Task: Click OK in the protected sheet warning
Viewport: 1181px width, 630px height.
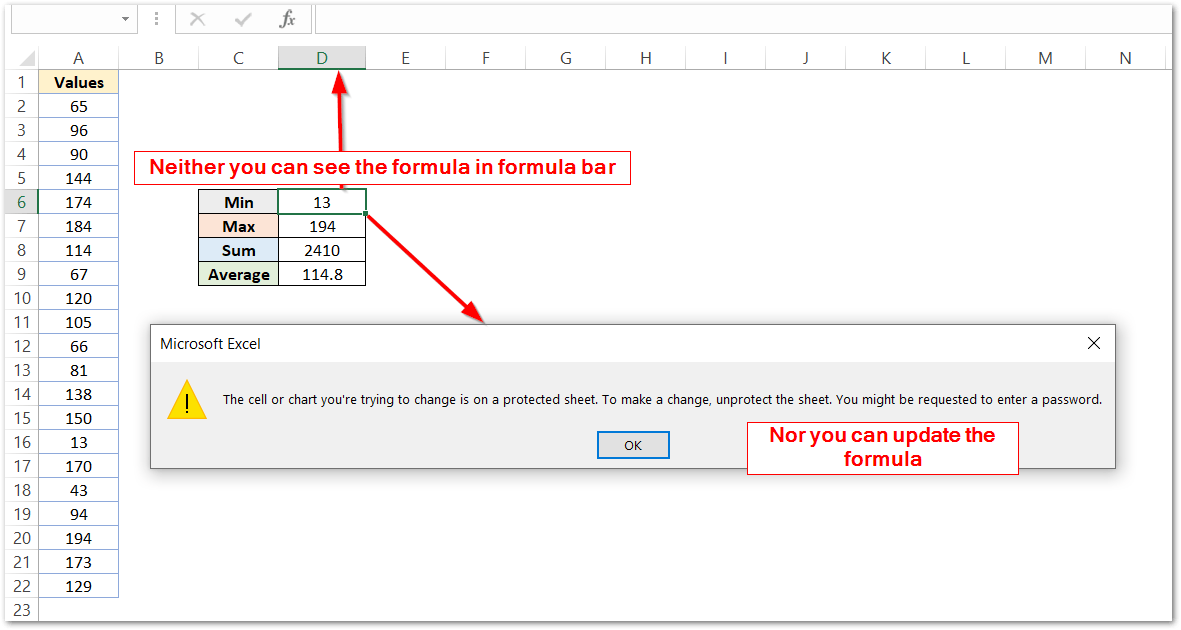Action: coord(633,444)
